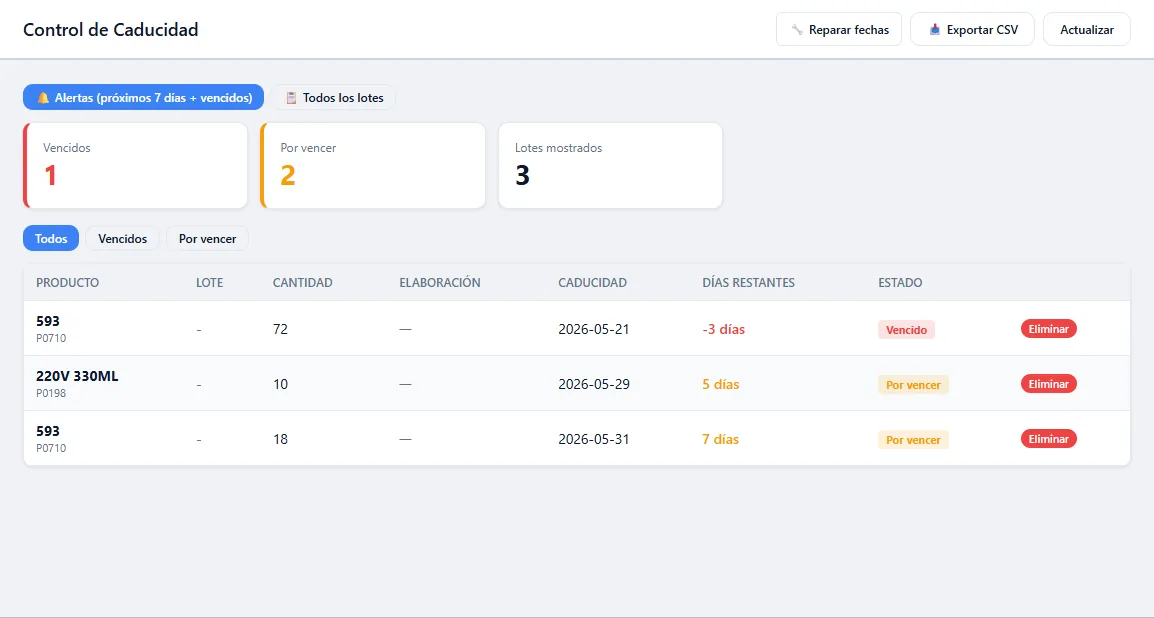Screen dimensions: 1154x618
Task: Click the Lotes mostrados summary card
Action: [610, 166]
